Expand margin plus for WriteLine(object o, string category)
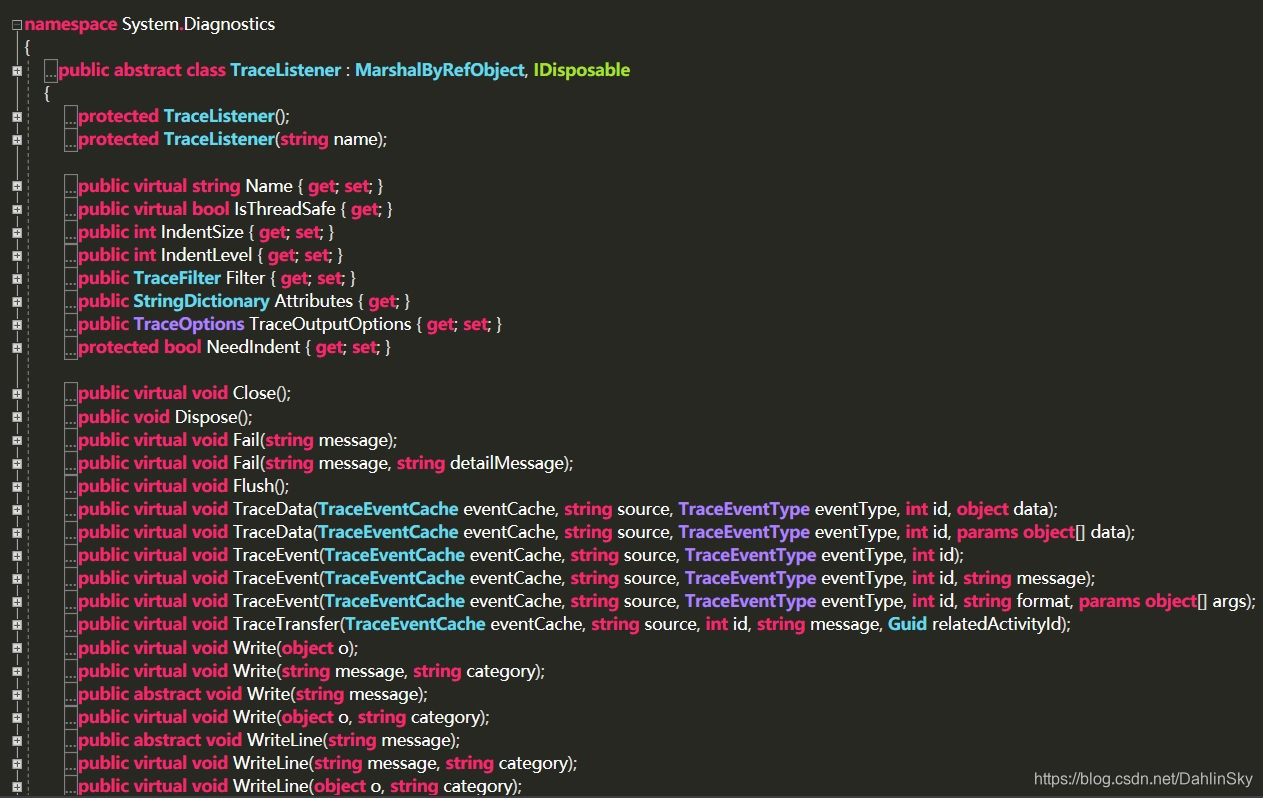The width and height of the screenshot is (1263, 798). 17,786
